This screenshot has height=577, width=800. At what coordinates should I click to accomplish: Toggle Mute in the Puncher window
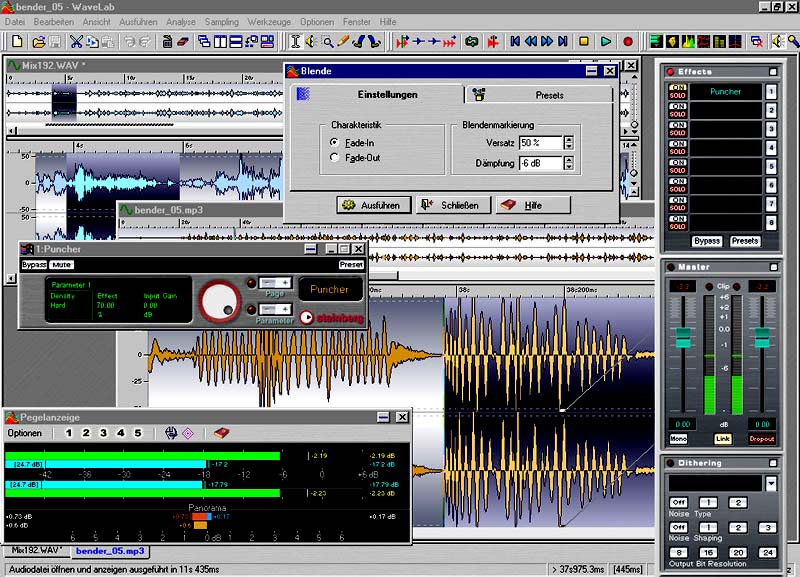pyautogui.click(x=62, y=265)
